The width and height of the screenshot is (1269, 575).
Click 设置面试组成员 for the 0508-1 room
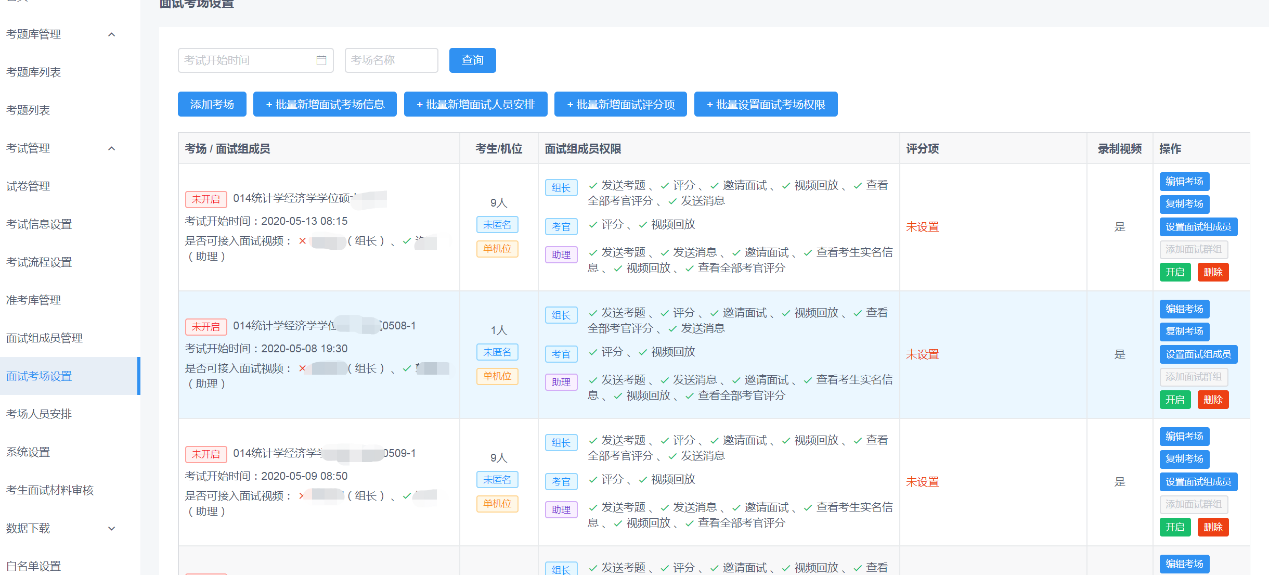(x=1198, y=354)
